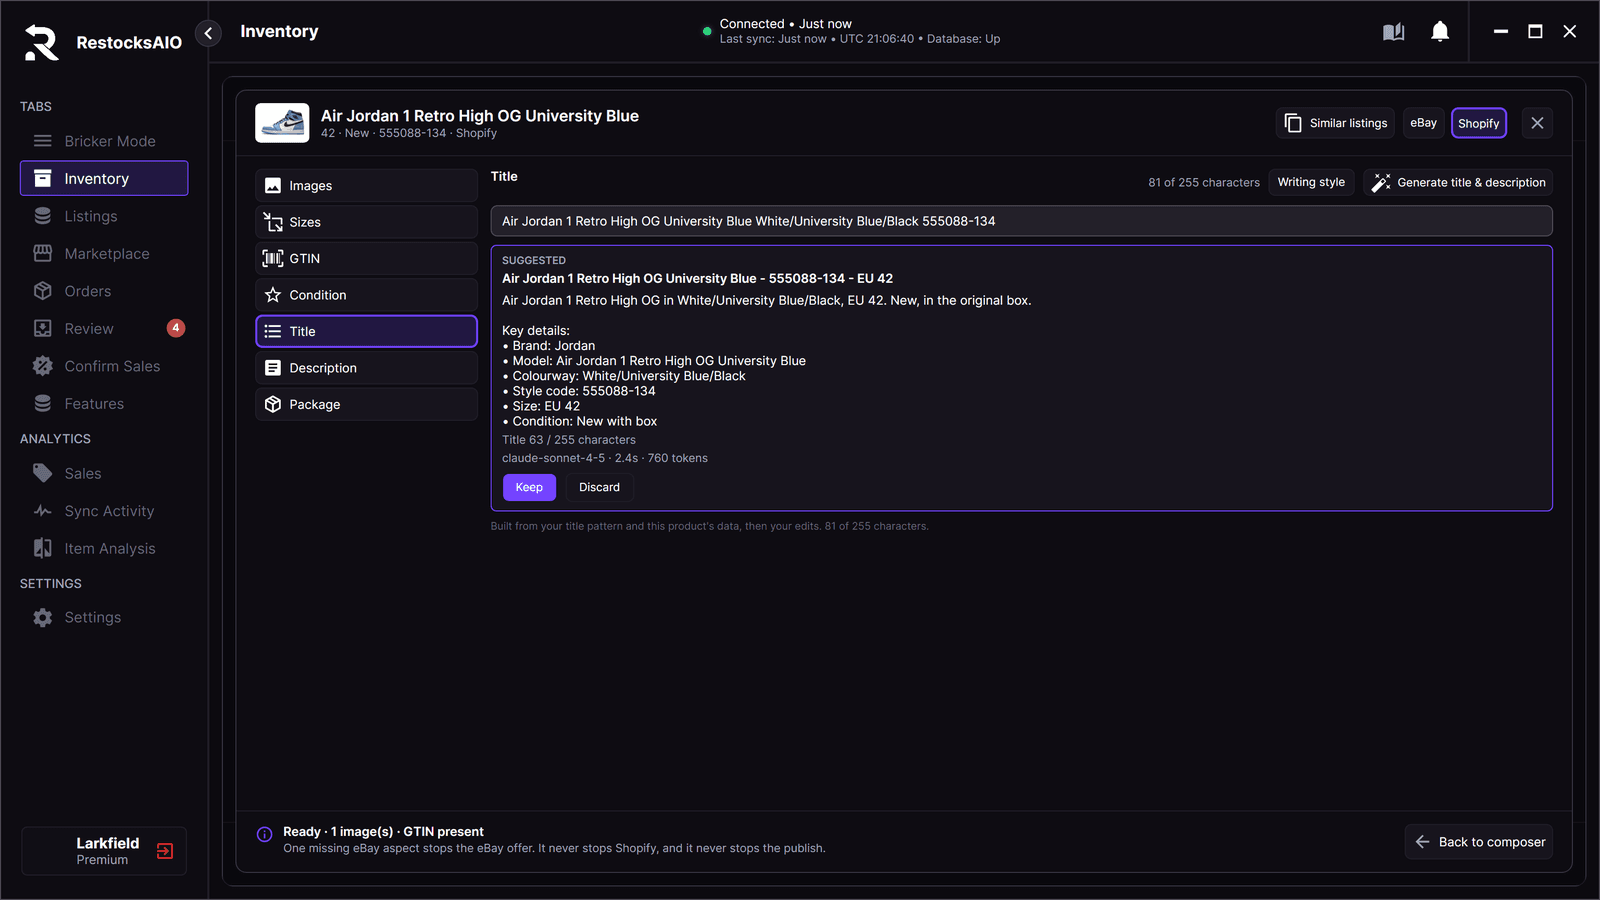Screen dimensions: 1600x900
Task: Switch to the eBay marketplace toggle
Action: tap(1423, 123)
